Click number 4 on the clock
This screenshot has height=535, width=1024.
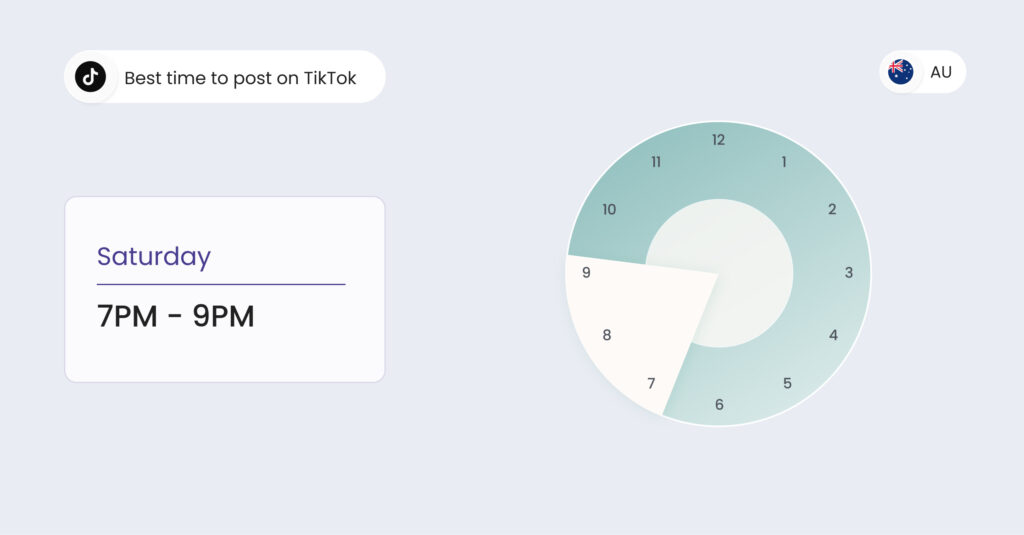pos(833,335)
